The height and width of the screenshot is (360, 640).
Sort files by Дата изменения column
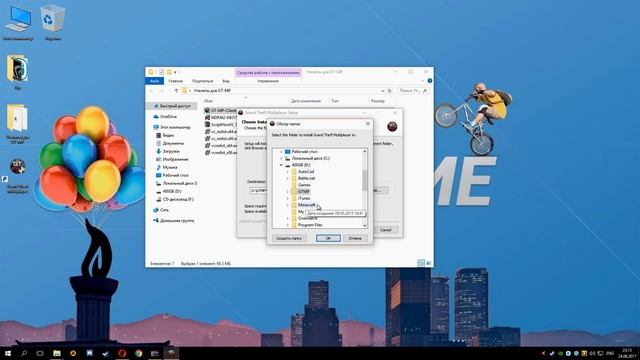[x=306, y=100]
